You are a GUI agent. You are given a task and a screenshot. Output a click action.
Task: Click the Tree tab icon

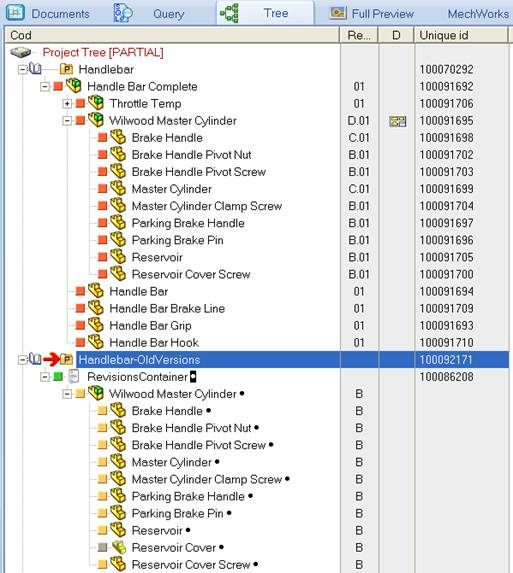[x=229, y=13]
